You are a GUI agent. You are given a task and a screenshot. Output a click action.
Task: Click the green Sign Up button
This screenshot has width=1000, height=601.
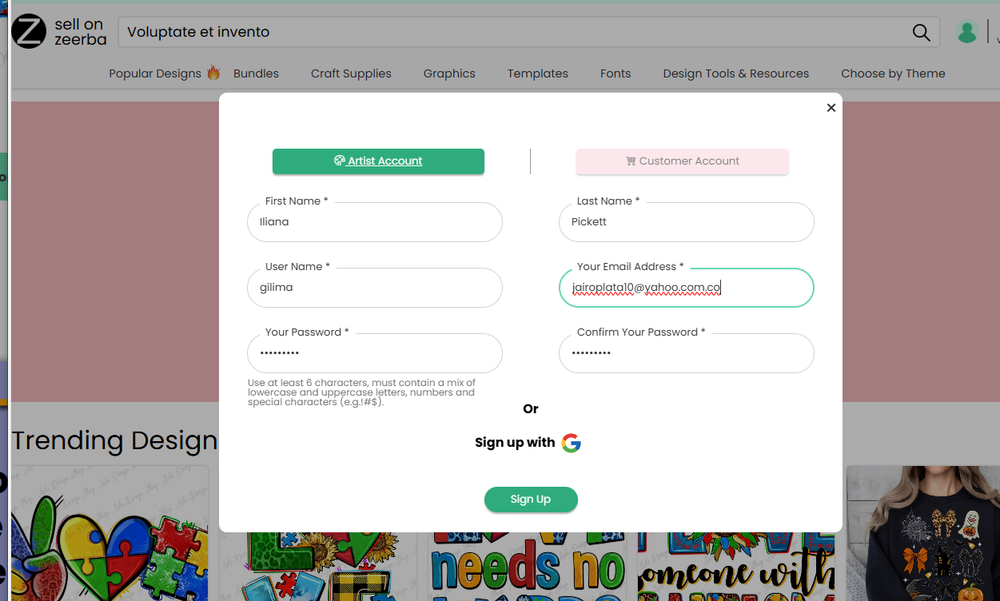pyautogui.click(x=531, y=500)
